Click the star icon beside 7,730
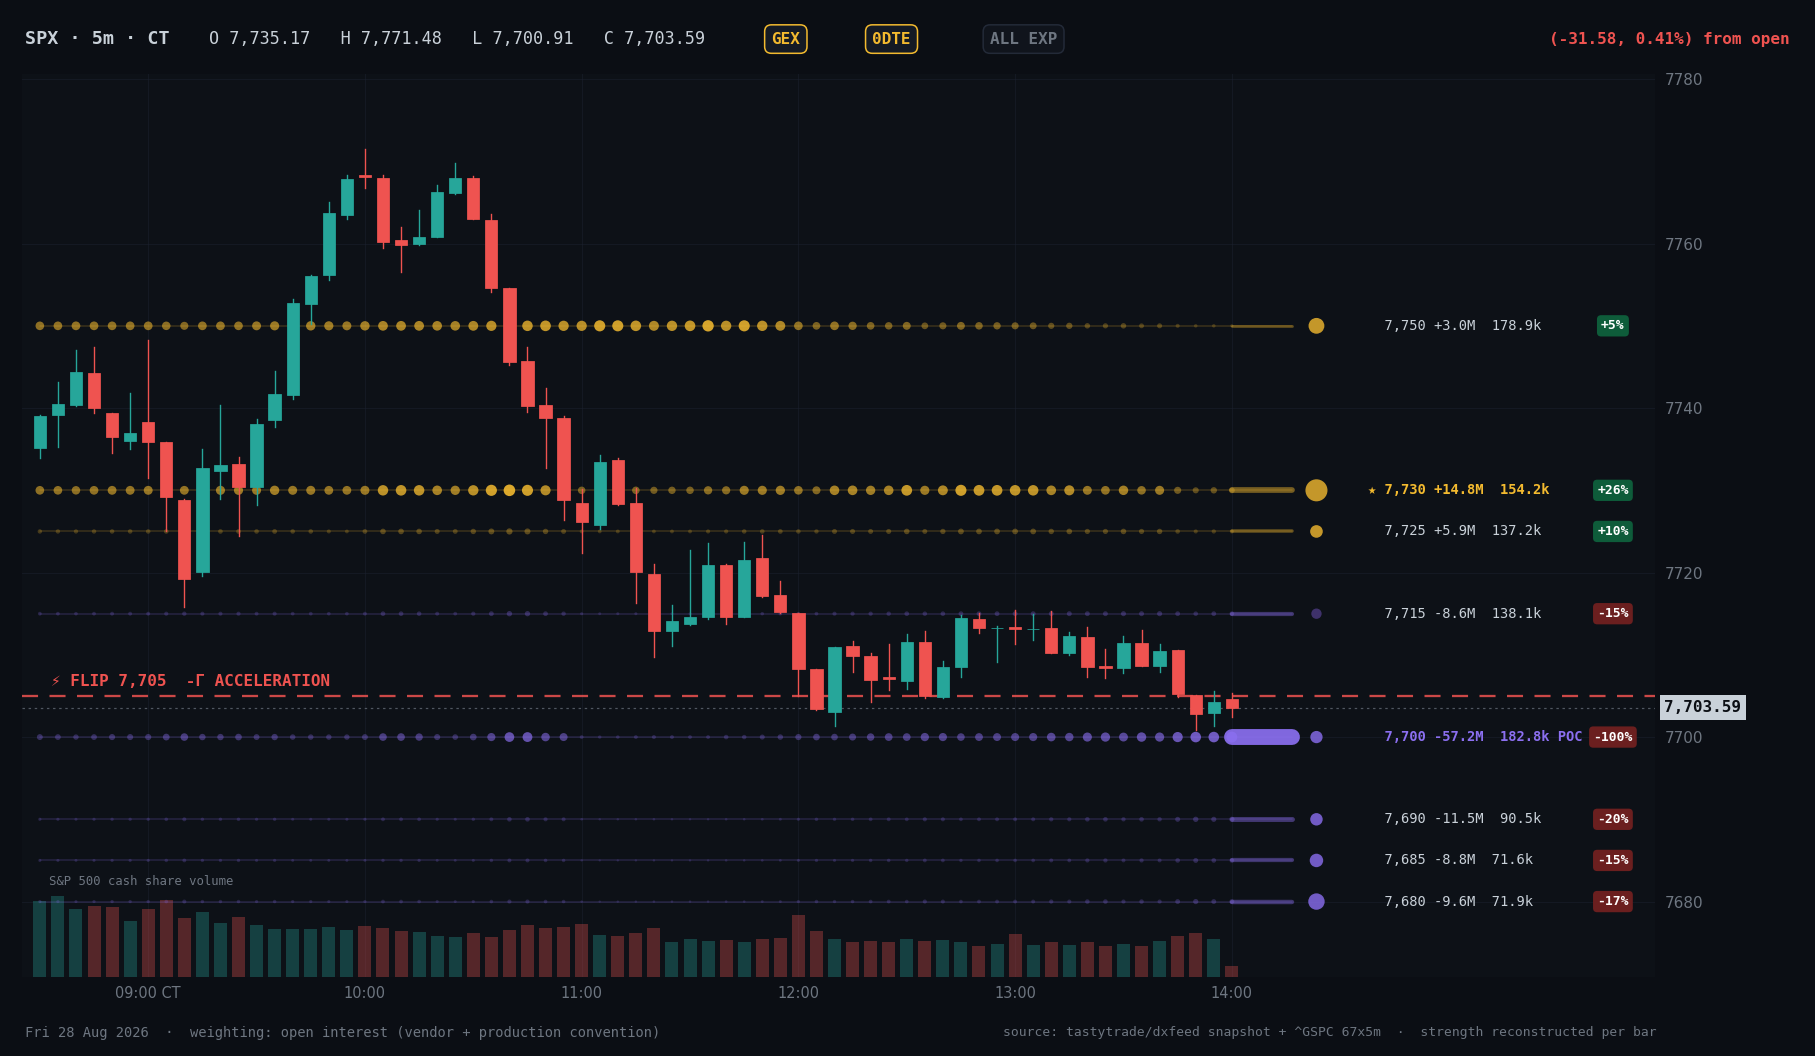Screen dimensions: 1815x1056 pos(1372,490)
